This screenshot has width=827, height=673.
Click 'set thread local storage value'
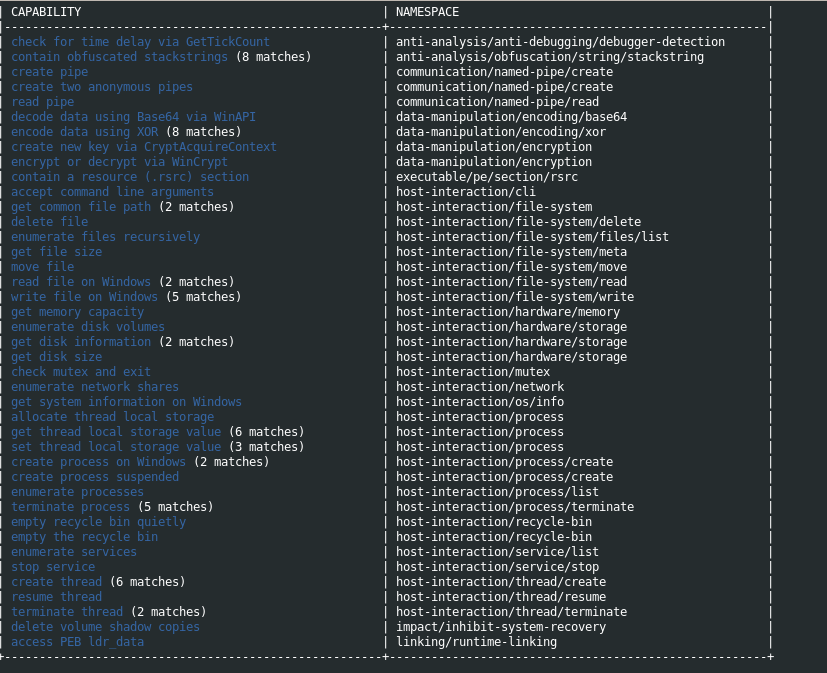(x=116, y=447)
